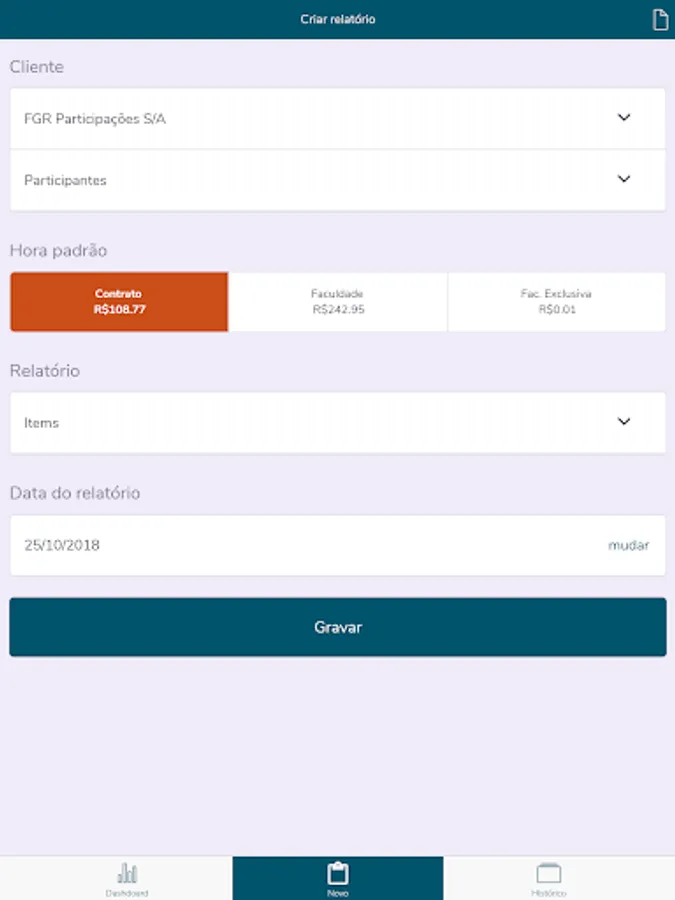Image resolution: width=675 pixels, height=900 pixels.
Task: Go to the Histórico tab label
Action: [548, 893]
